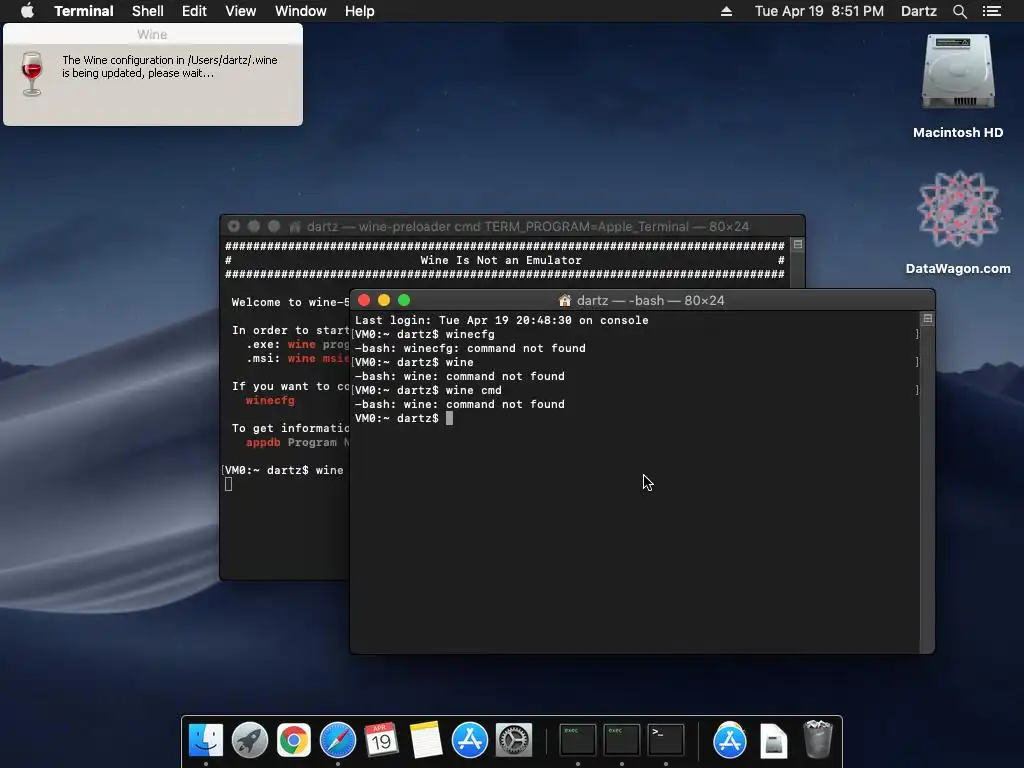Screen dimensions: 1024x768
Task: Close the bash terminal window
Action: (x=364, y=300)
